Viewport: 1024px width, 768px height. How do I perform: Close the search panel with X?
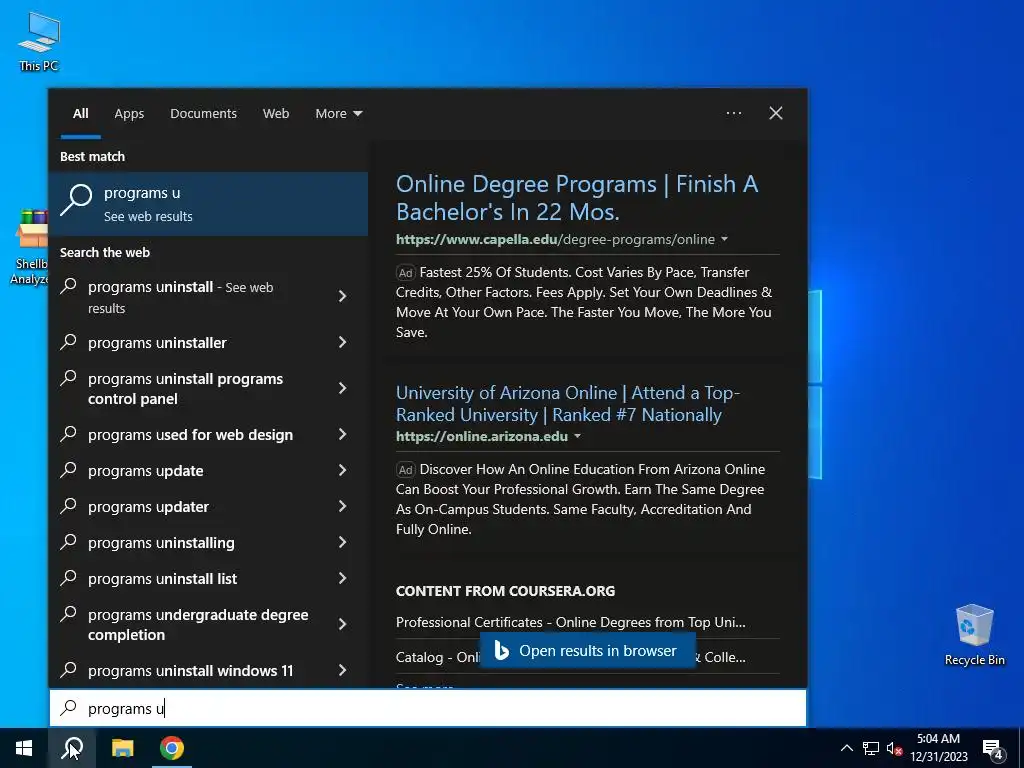tap(776, 113)
